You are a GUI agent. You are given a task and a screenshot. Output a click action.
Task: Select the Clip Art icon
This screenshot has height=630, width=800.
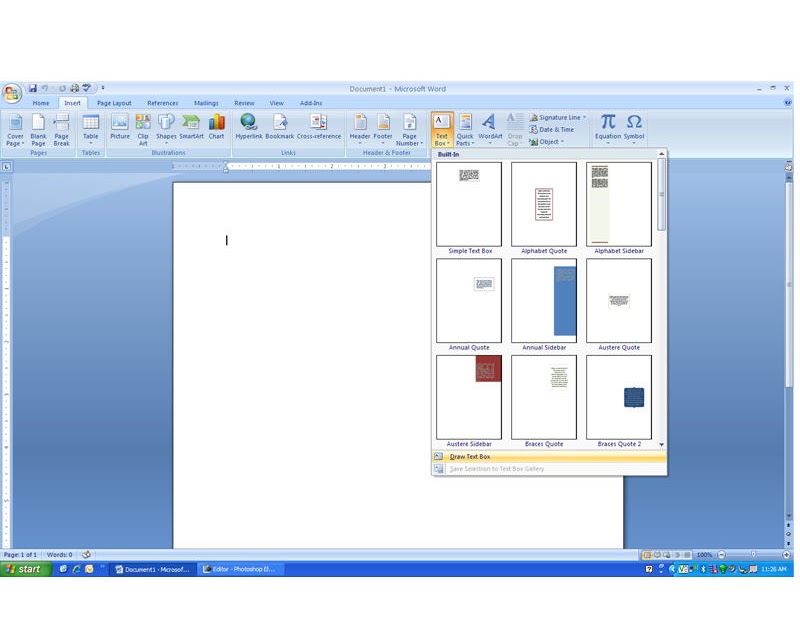(142, 125)
